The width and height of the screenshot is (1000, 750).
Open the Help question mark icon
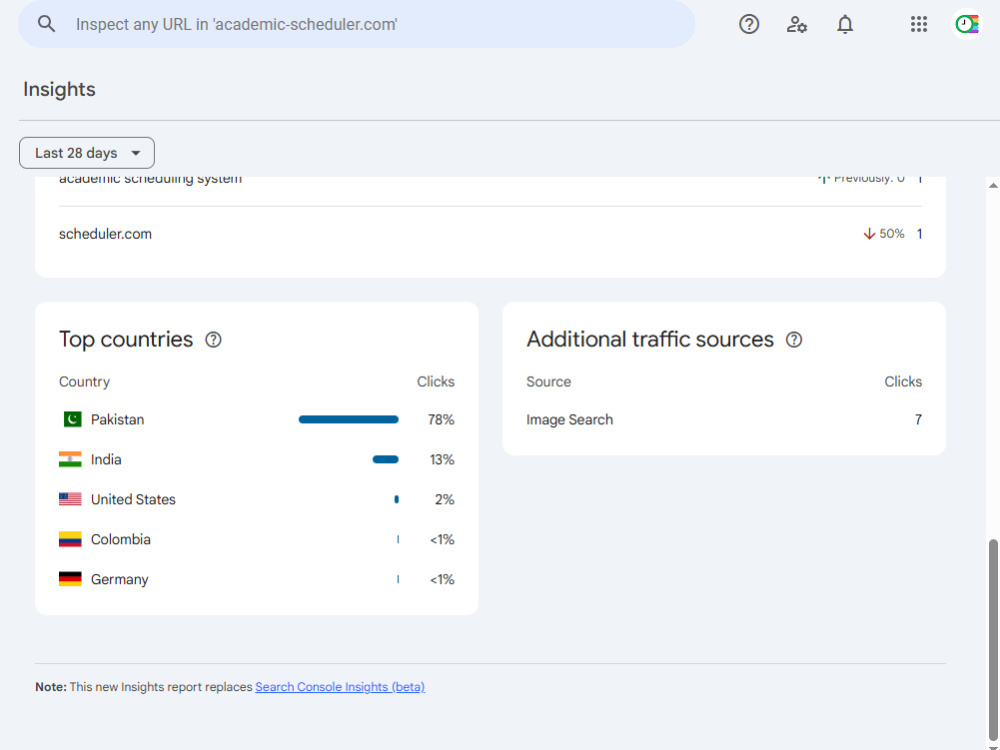[749, 24]
